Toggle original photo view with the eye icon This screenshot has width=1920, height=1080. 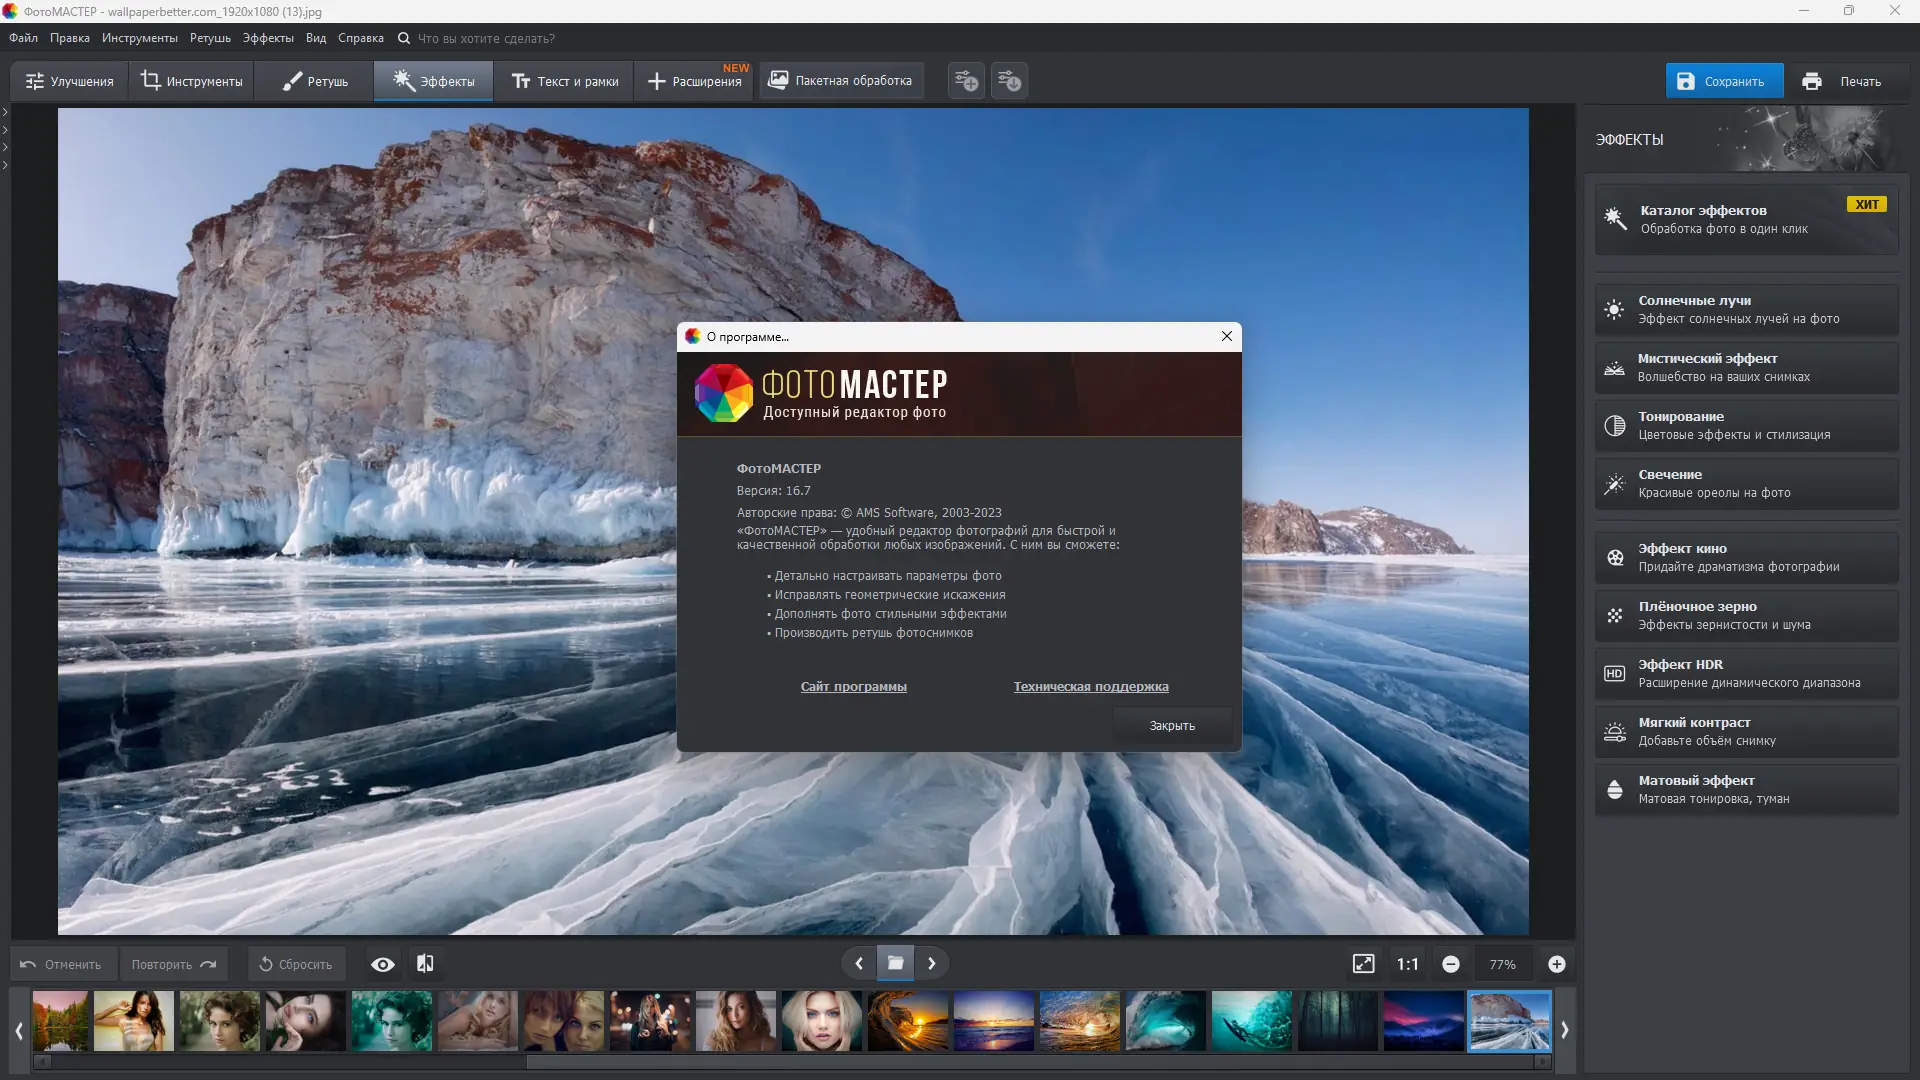[x=382, y=963]
